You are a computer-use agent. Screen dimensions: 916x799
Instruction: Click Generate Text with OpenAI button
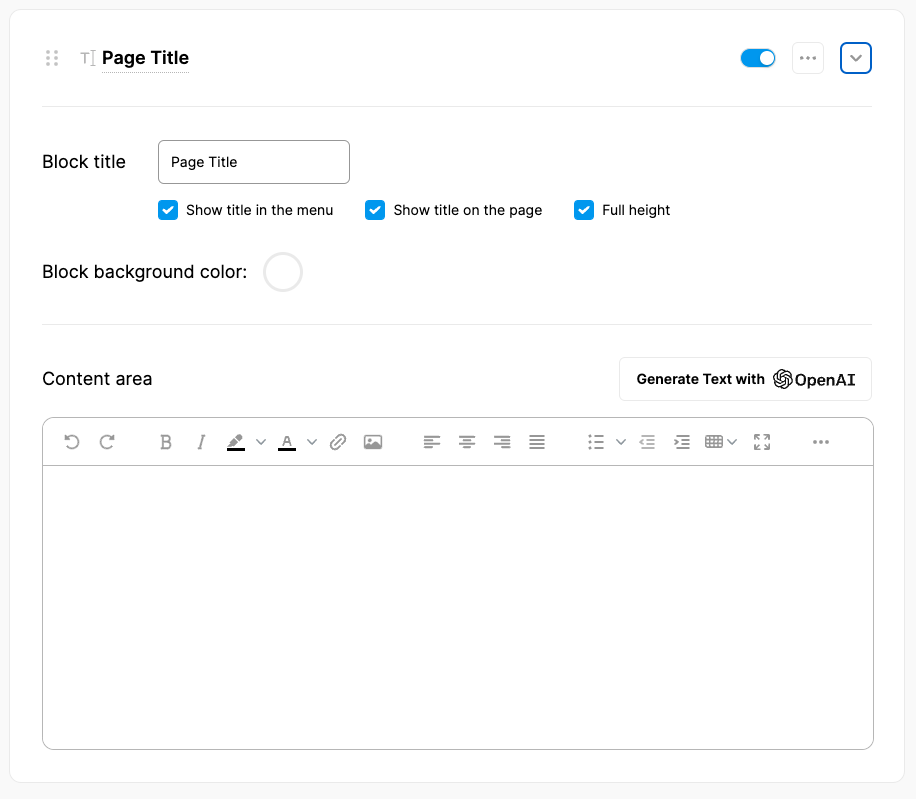(745, 379)
